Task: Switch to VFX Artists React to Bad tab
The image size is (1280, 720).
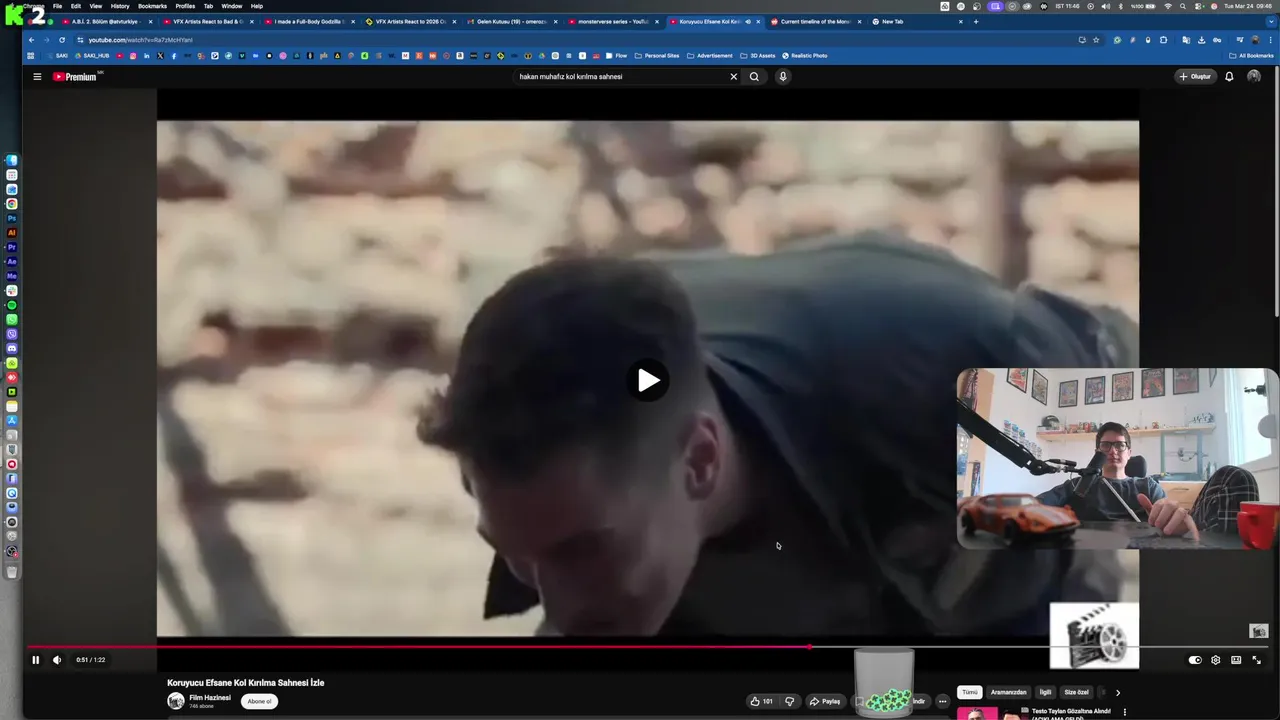Action: (208, 21)
